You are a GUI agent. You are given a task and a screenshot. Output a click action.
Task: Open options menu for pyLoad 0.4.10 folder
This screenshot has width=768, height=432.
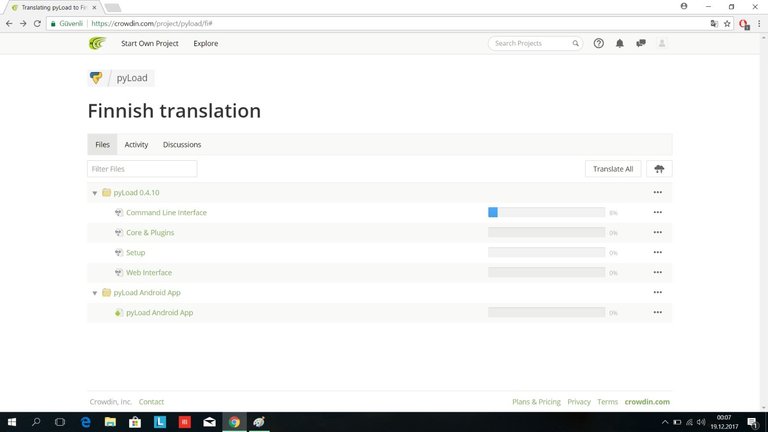point(658,192)
